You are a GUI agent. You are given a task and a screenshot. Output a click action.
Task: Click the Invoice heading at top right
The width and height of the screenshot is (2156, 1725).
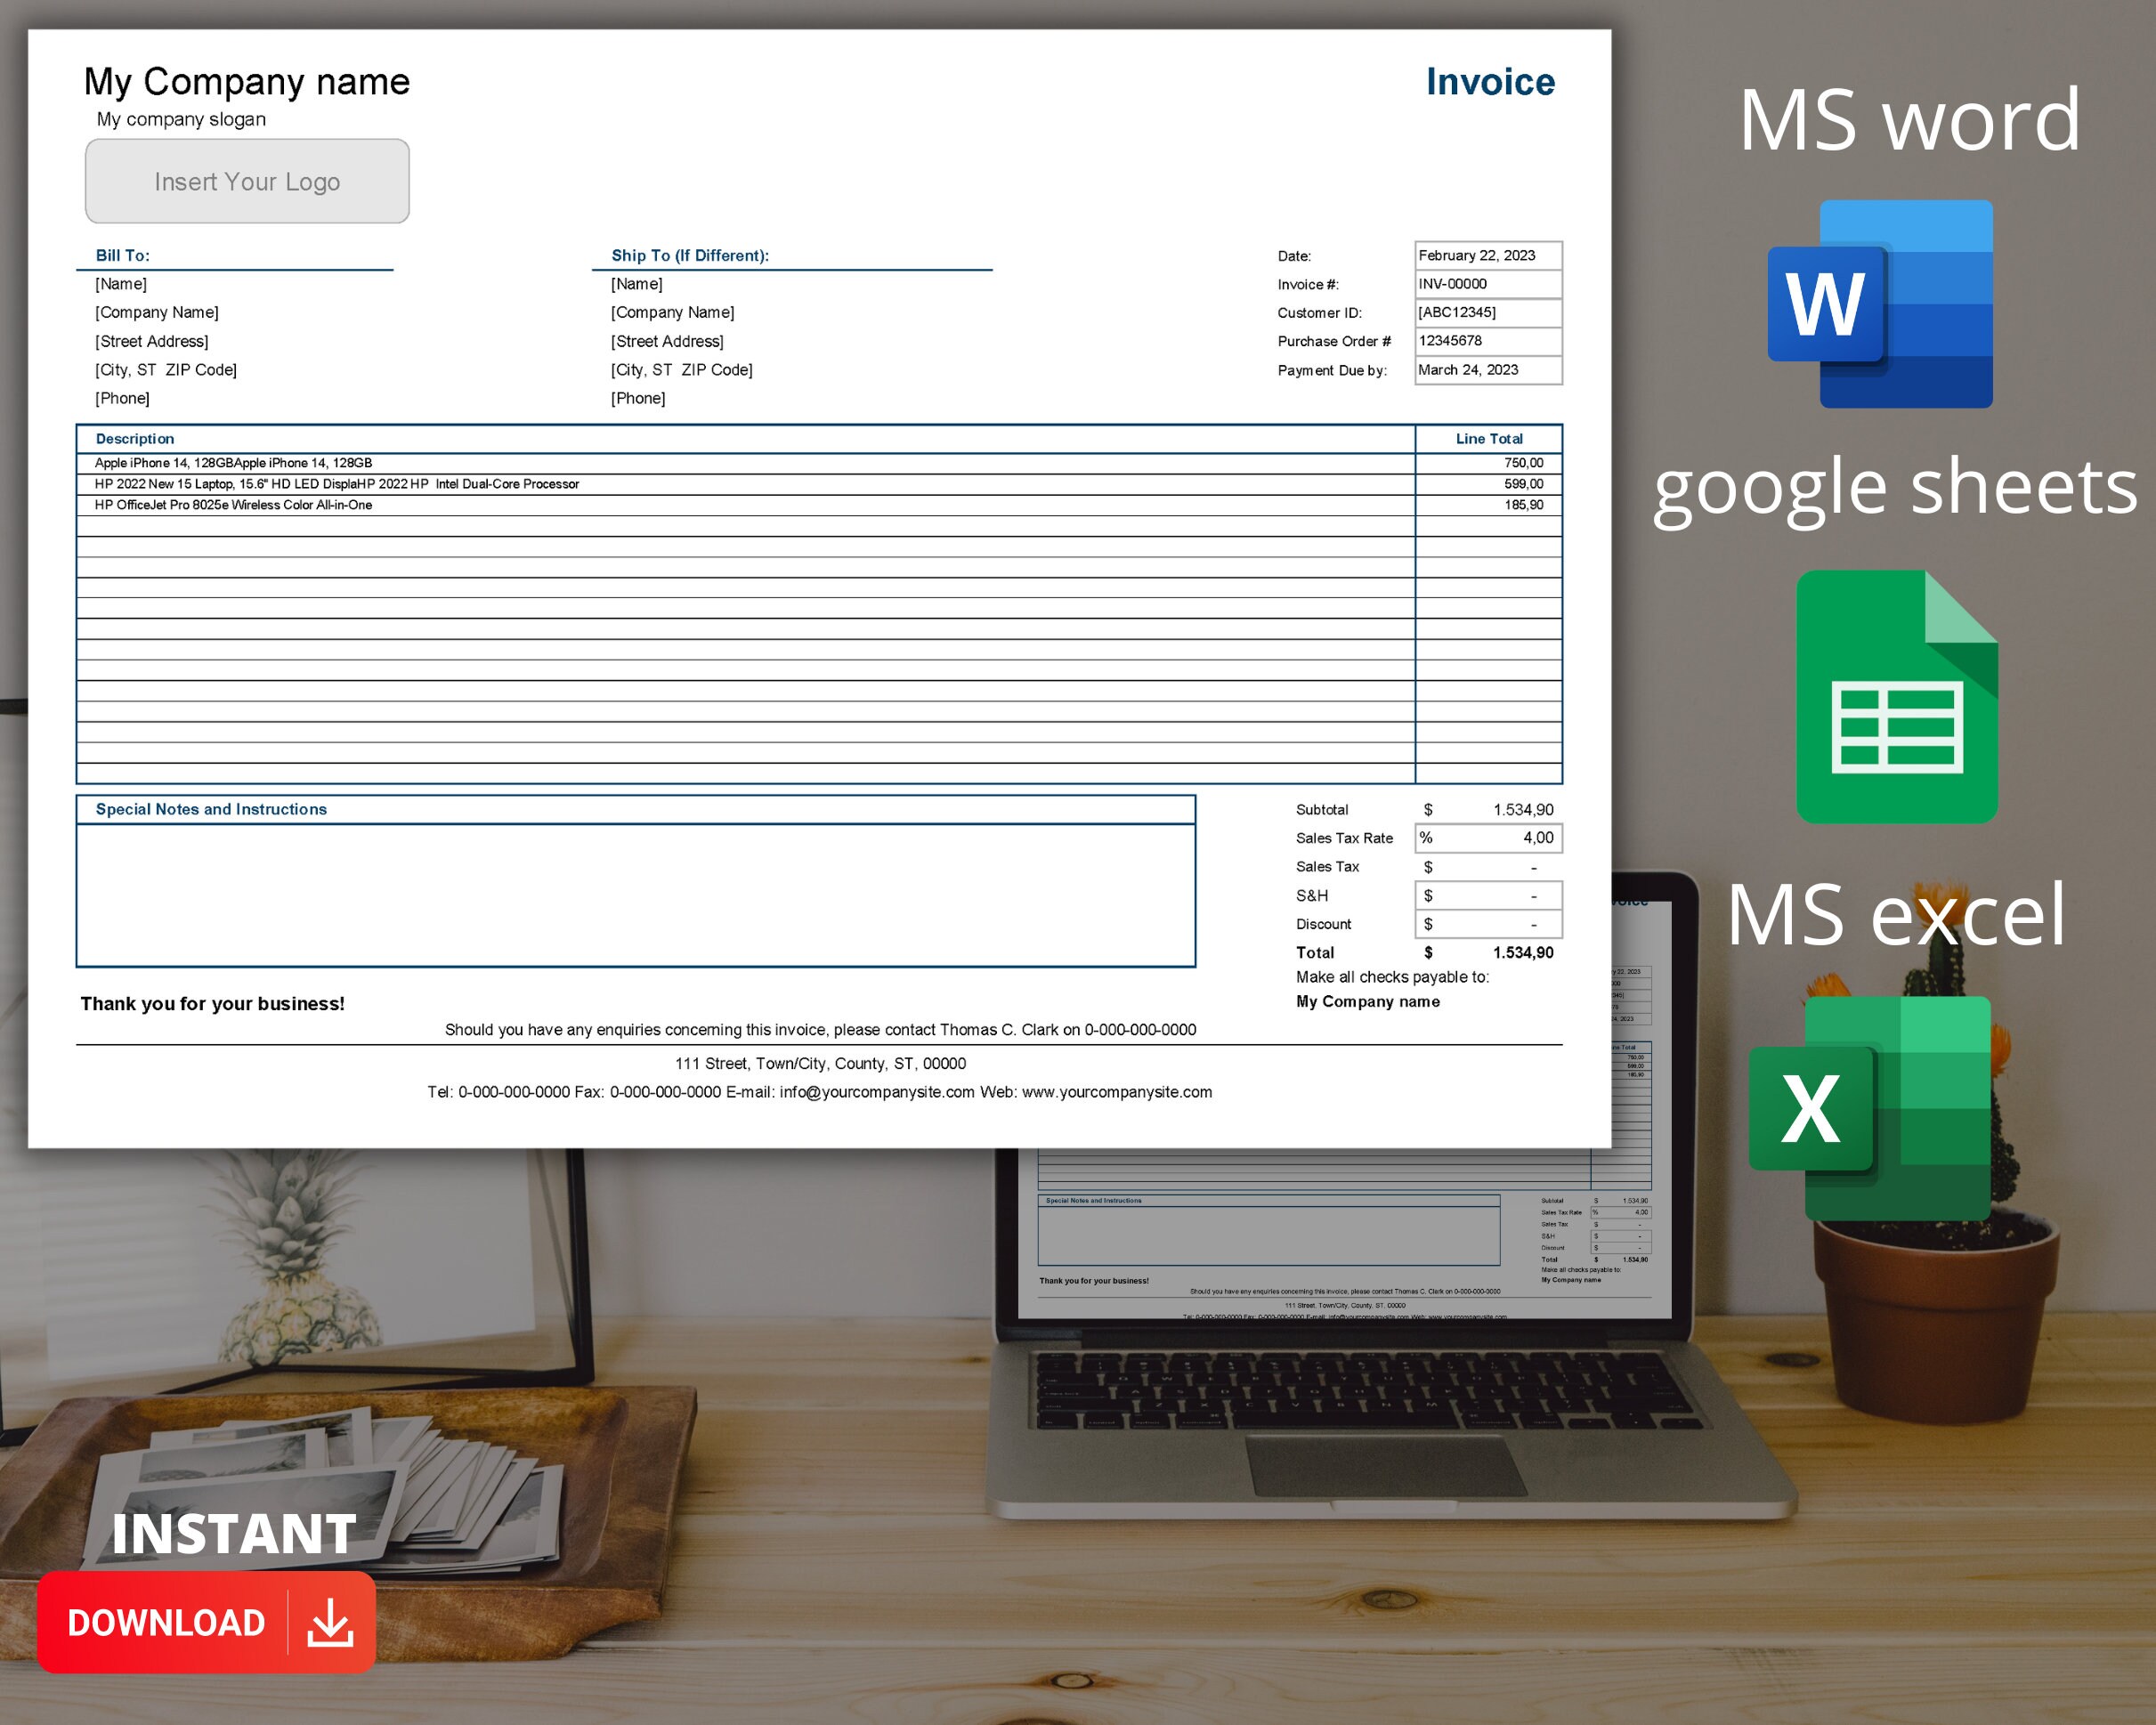(1490, 81)
